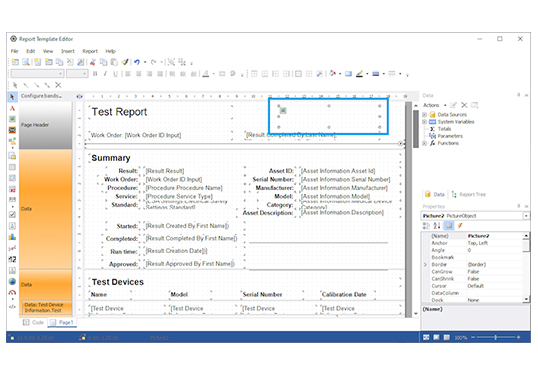Toggle center text alignment
Screen dimensions: 538x374
[x=139, y=73]
